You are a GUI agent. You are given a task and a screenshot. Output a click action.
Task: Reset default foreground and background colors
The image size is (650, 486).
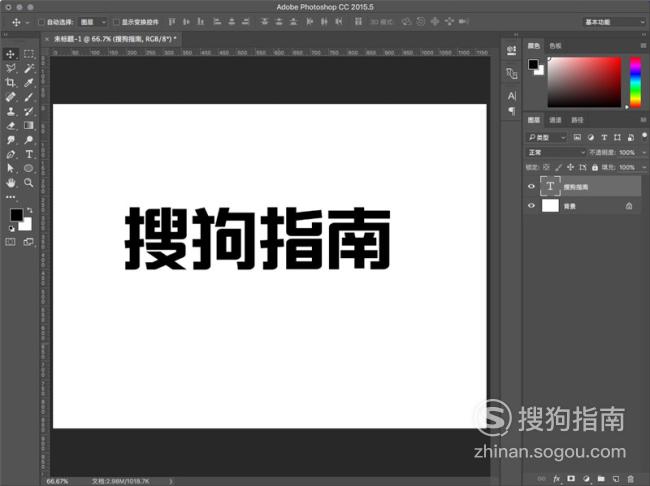(x=11, y=228)
